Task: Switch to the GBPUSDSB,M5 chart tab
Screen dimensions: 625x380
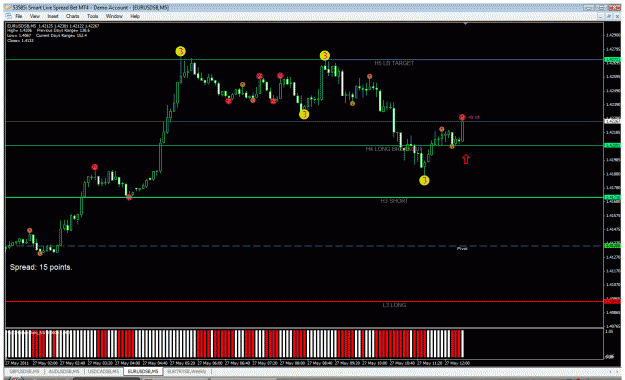Action: click(x=24, y=372)
